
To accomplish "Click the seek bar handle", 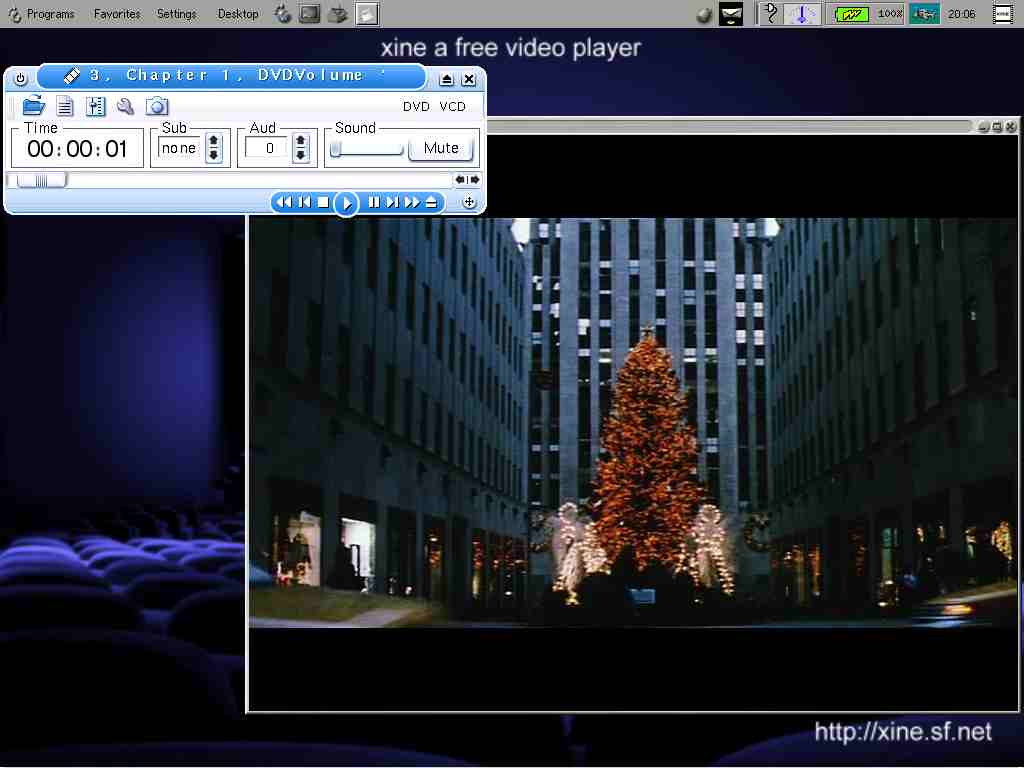I will pos(39,180).
